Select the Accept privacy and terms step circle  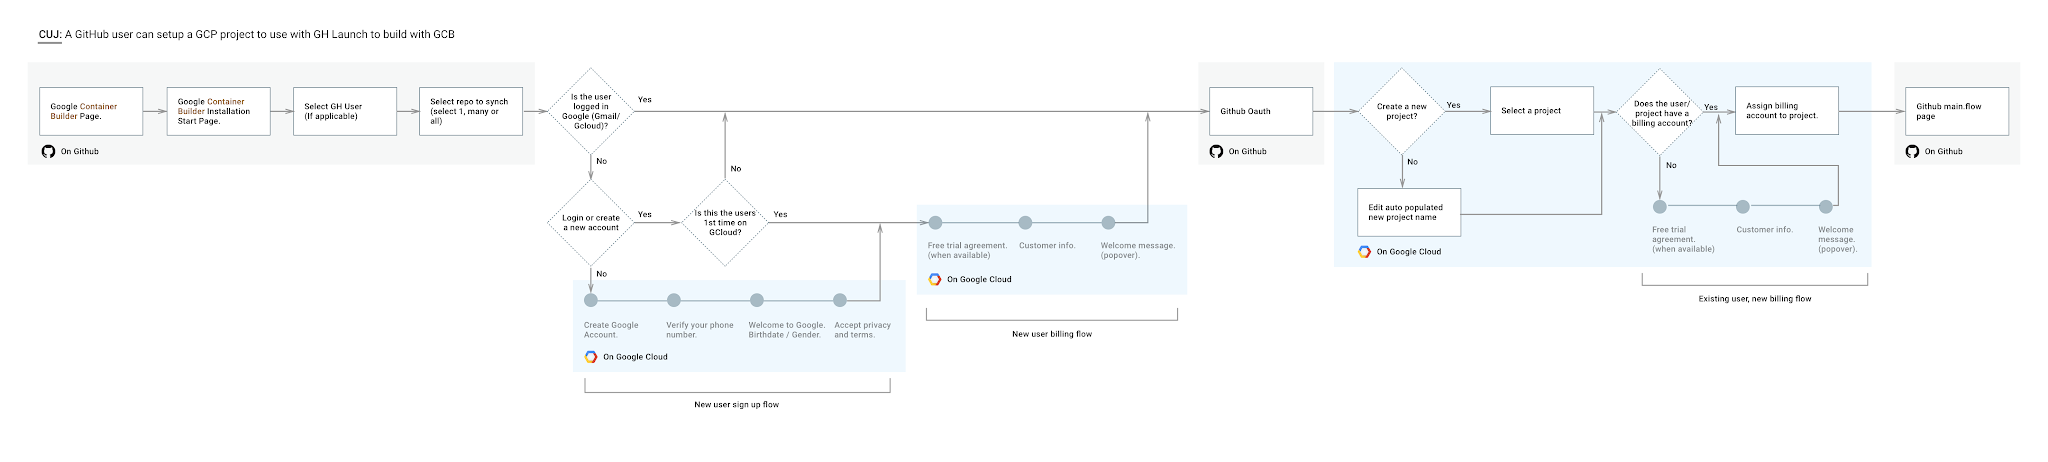(x=840, y=300)
